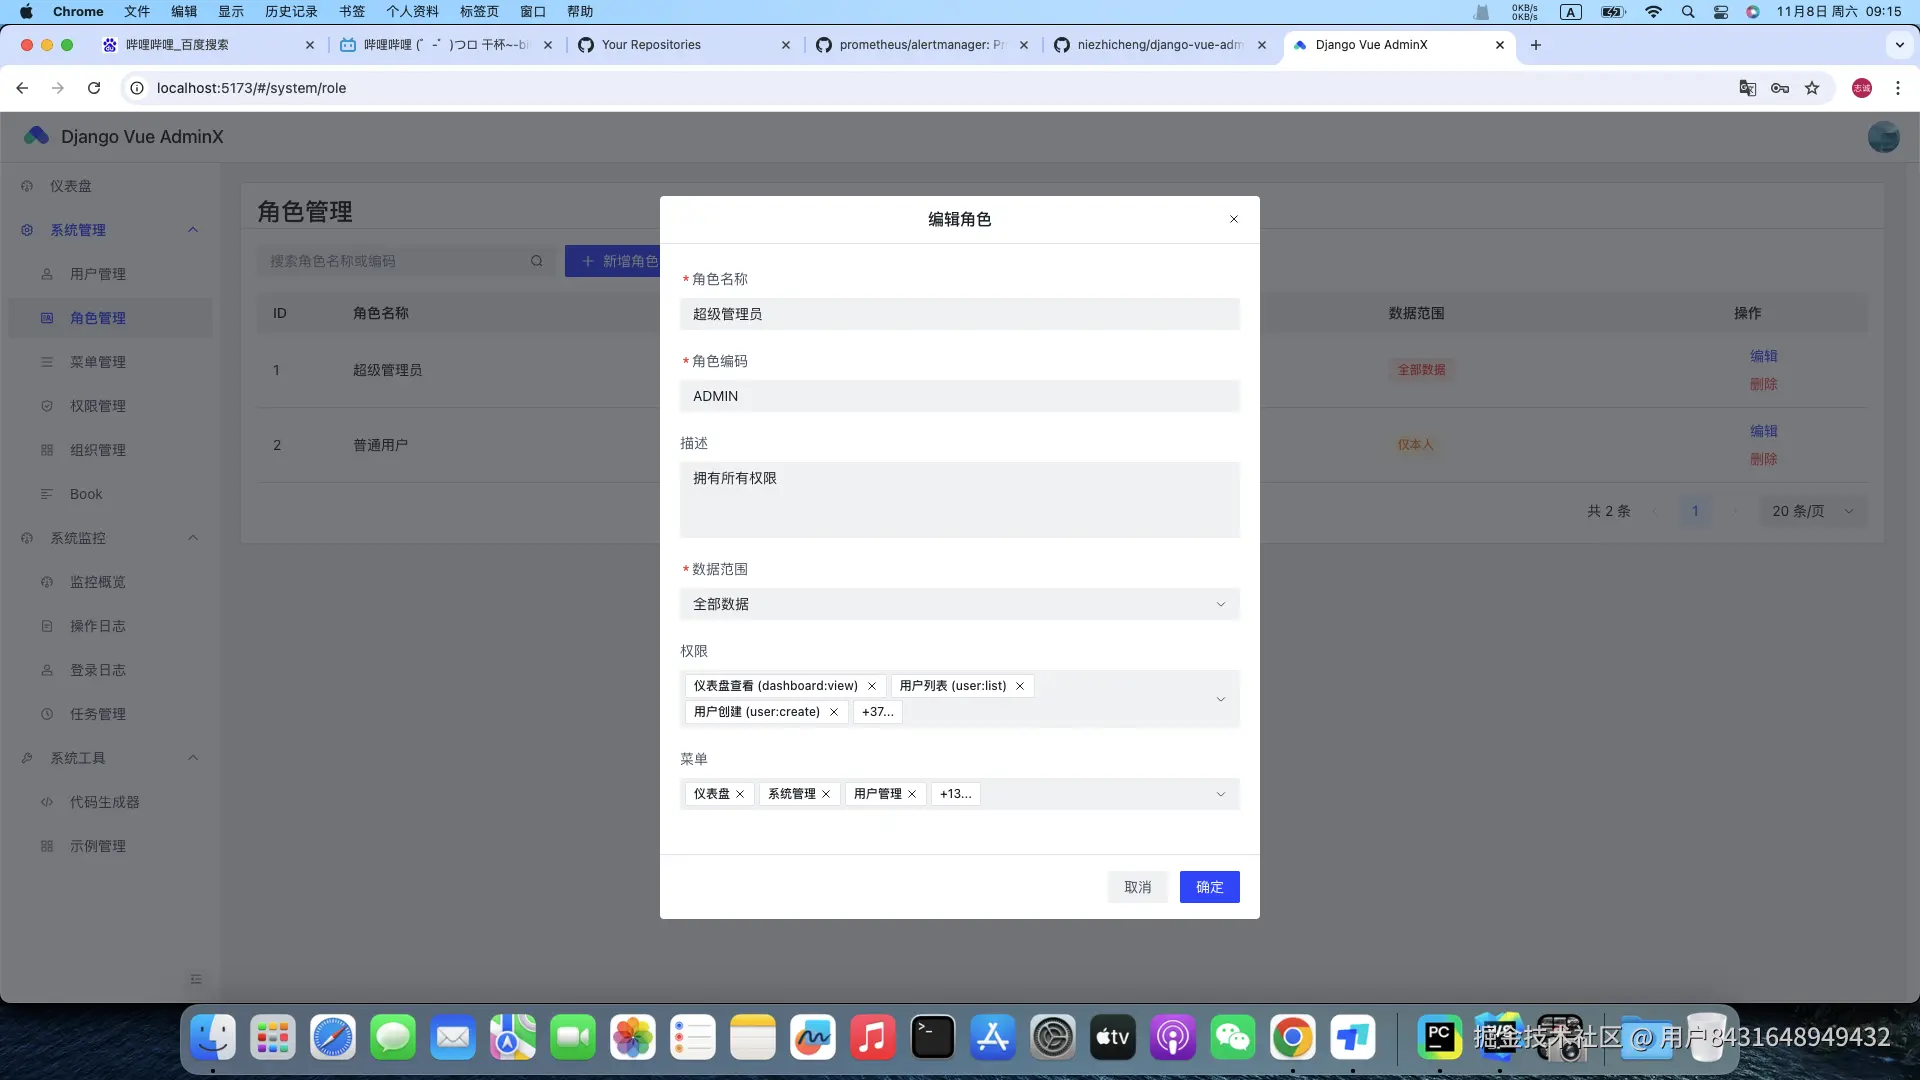Image resolution: width=1920 pixels, height=1080 pixels.
Task: Click 取消 to dismiss the edit dialog
Action: tap(1138, 887)
